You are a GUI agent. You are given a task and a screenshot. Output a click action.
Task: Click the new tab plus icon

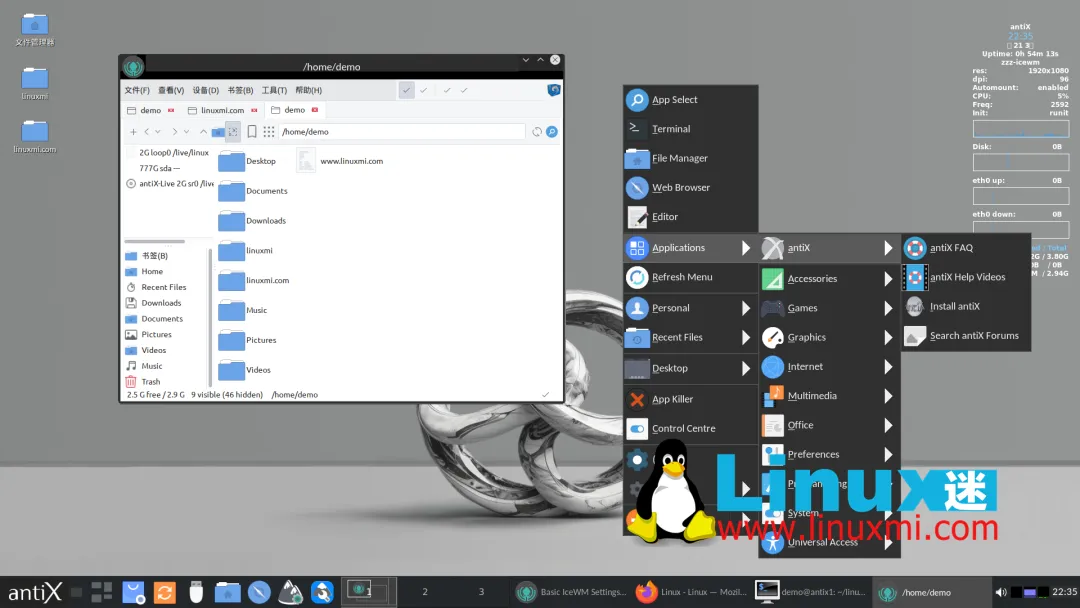pyautogui.click(x=133, y=132)
